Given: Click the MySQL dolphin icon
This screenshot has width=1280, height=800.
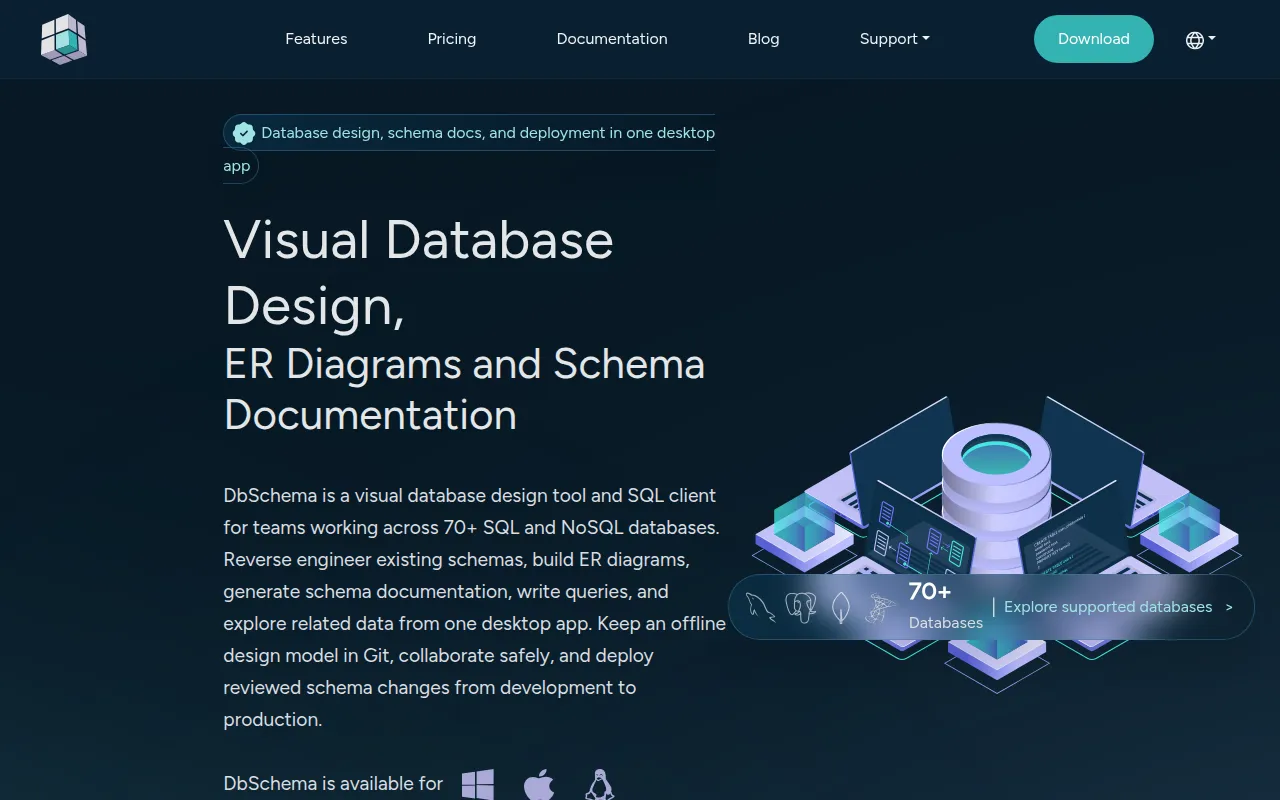Looking at the screenshot, I should [760, 607].
